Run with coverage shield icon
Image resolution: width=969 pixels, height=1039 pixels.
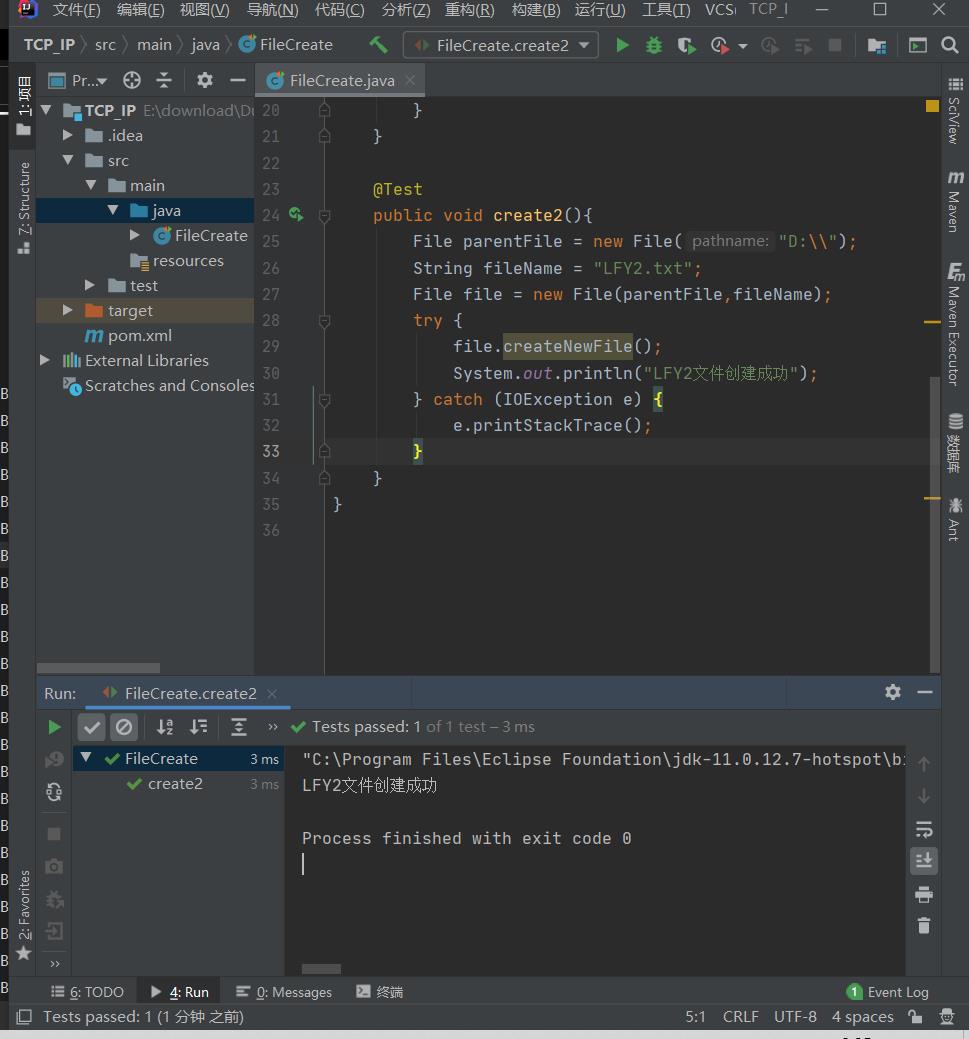coord(686,45)
